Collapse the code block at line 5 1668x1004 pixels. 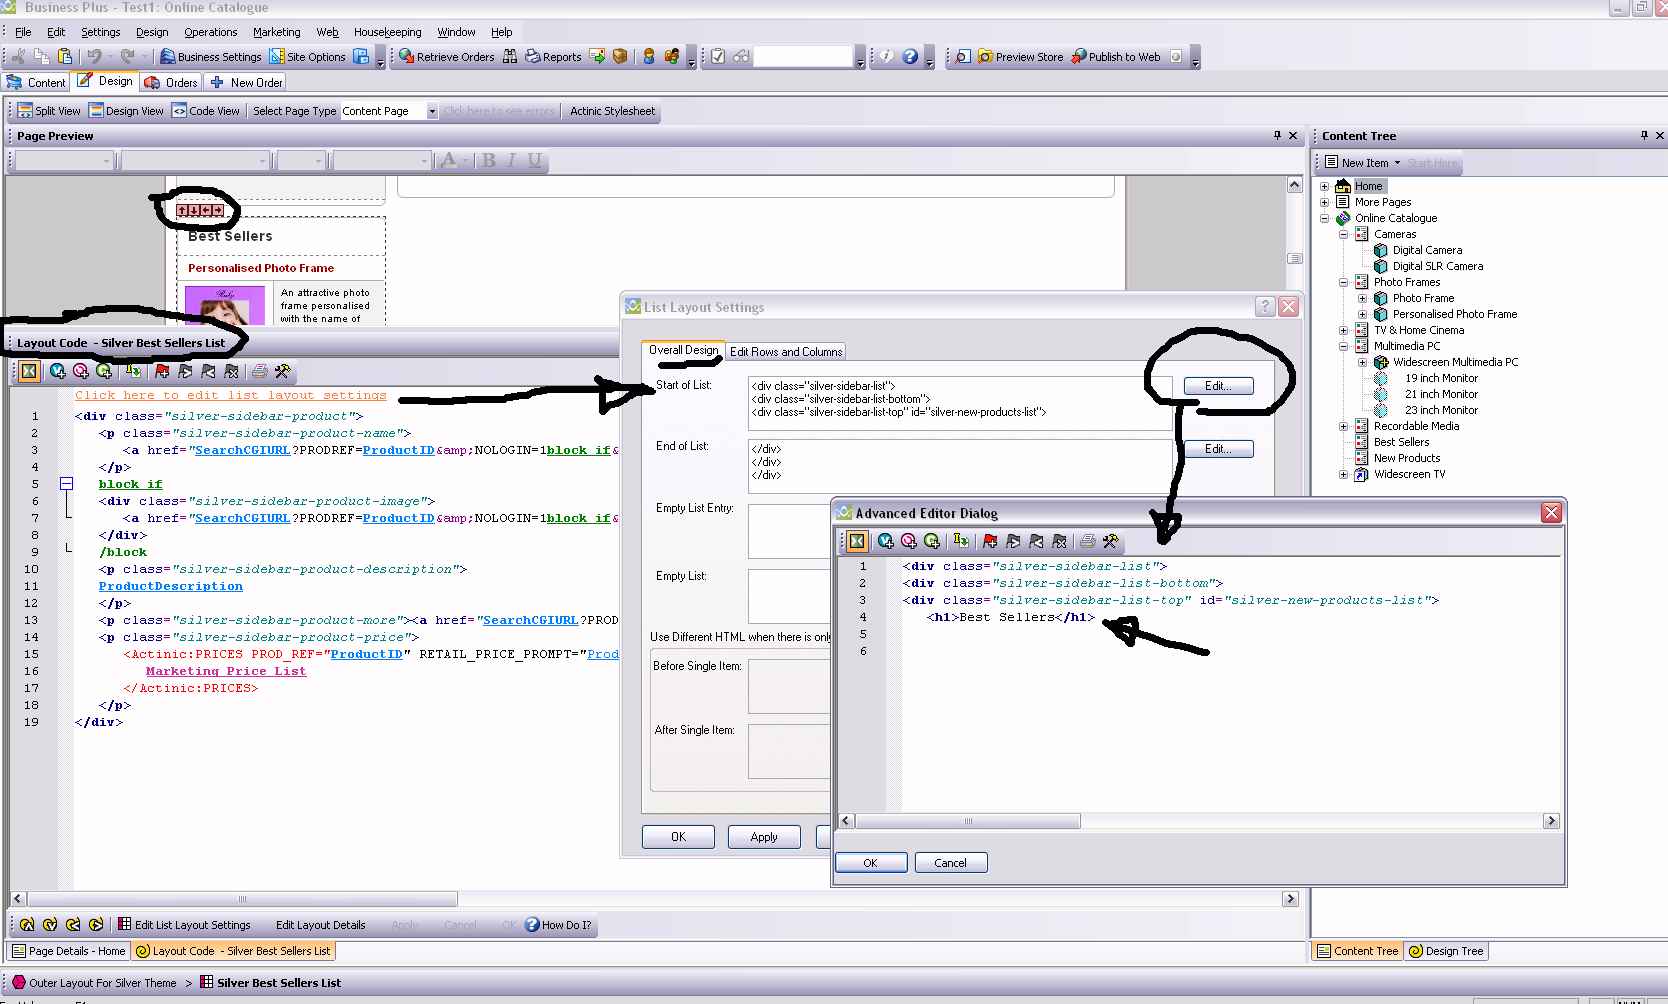coord(67,484)
